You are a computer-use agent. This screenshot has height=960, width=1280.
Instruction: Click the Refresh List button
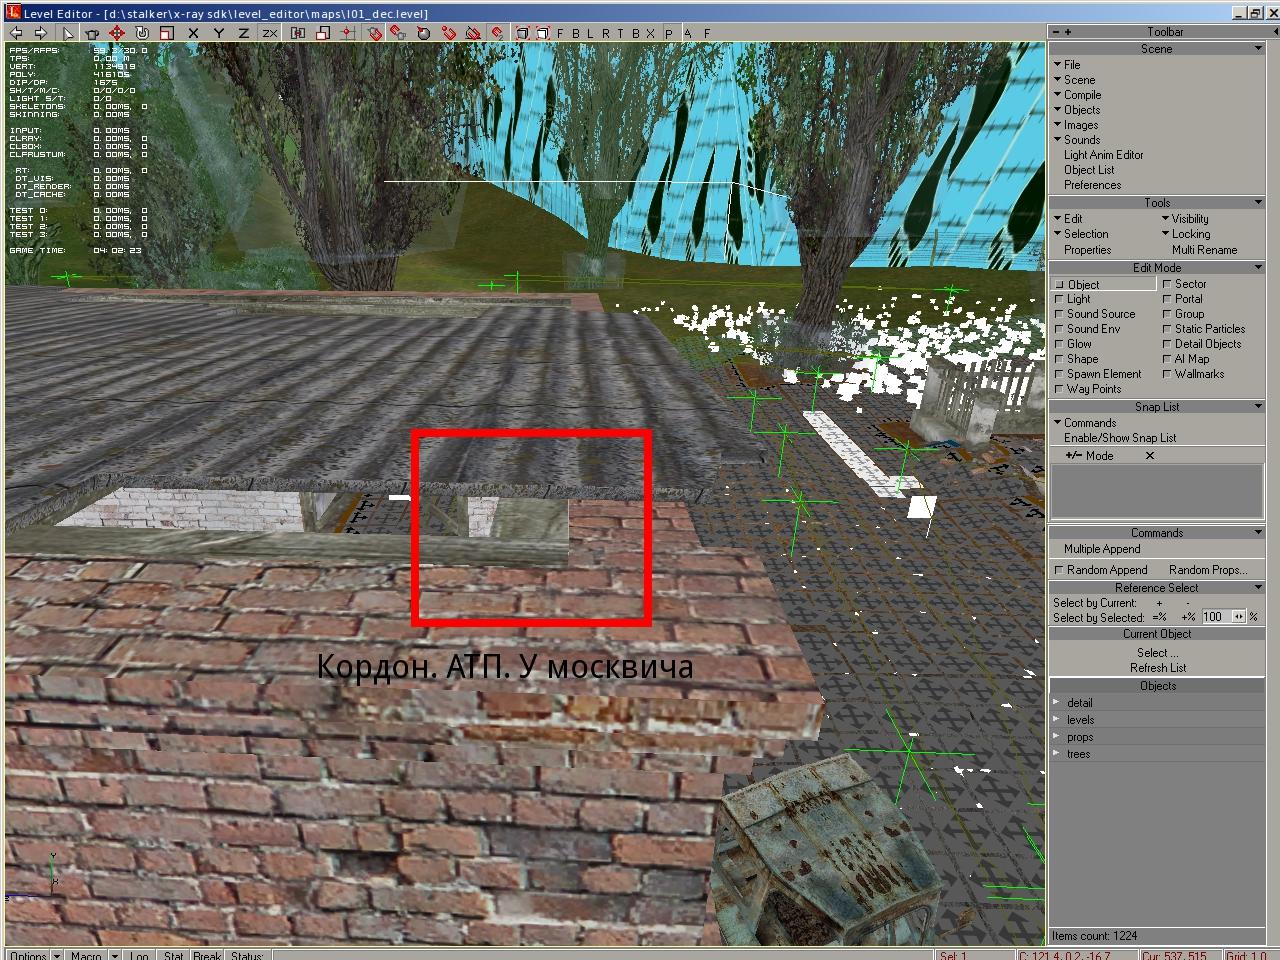tap(1158, 668)
